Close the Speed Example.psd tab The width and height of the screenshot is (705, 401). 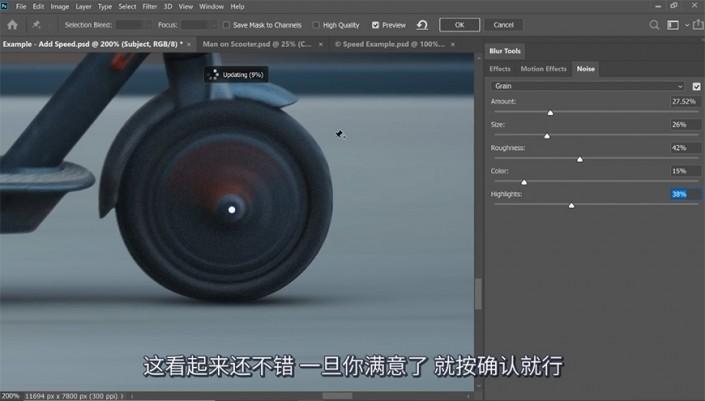tap(453, 45)
